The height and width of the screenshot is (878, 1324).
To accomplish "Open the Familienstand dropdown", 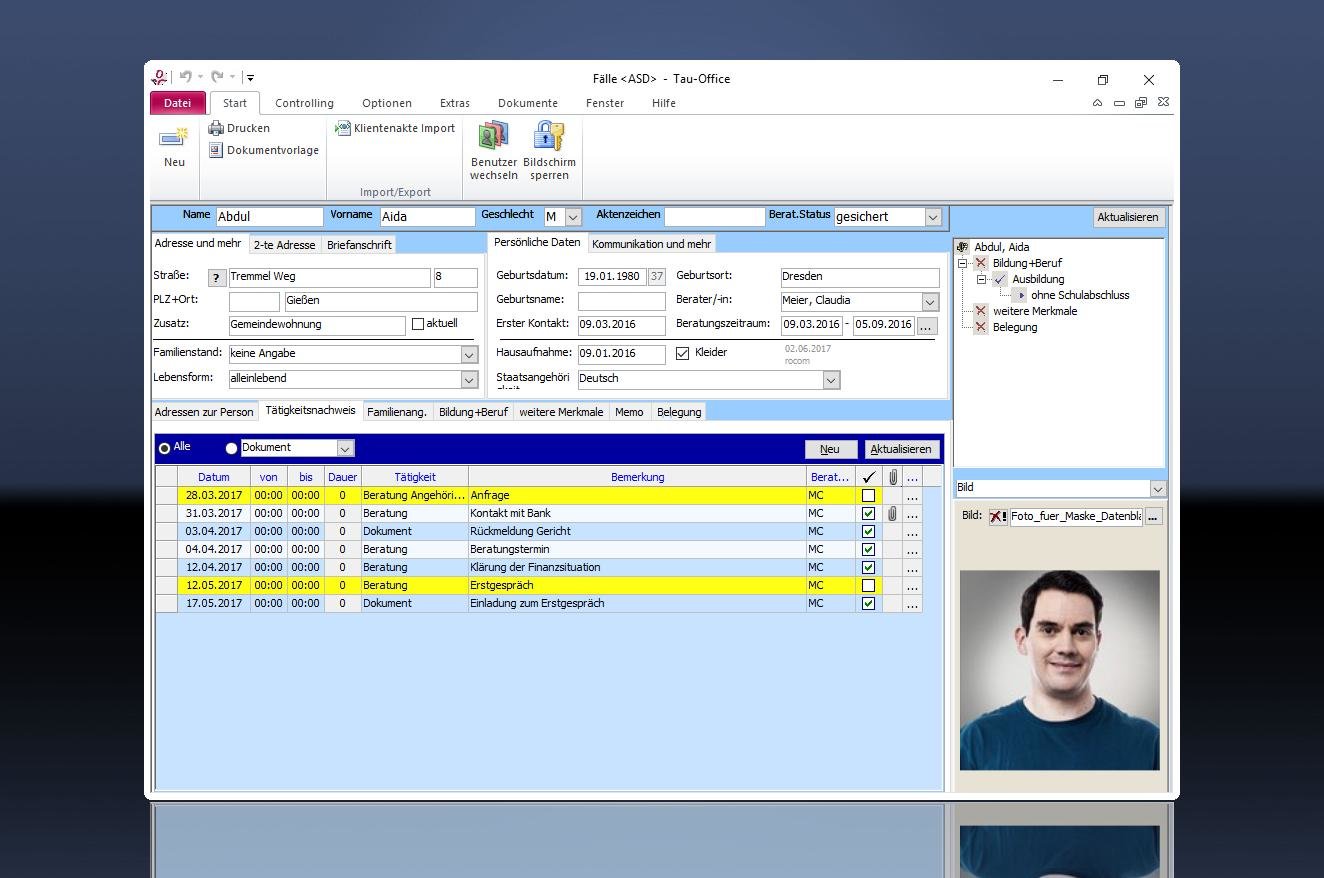I will click(x=469, y=354).
